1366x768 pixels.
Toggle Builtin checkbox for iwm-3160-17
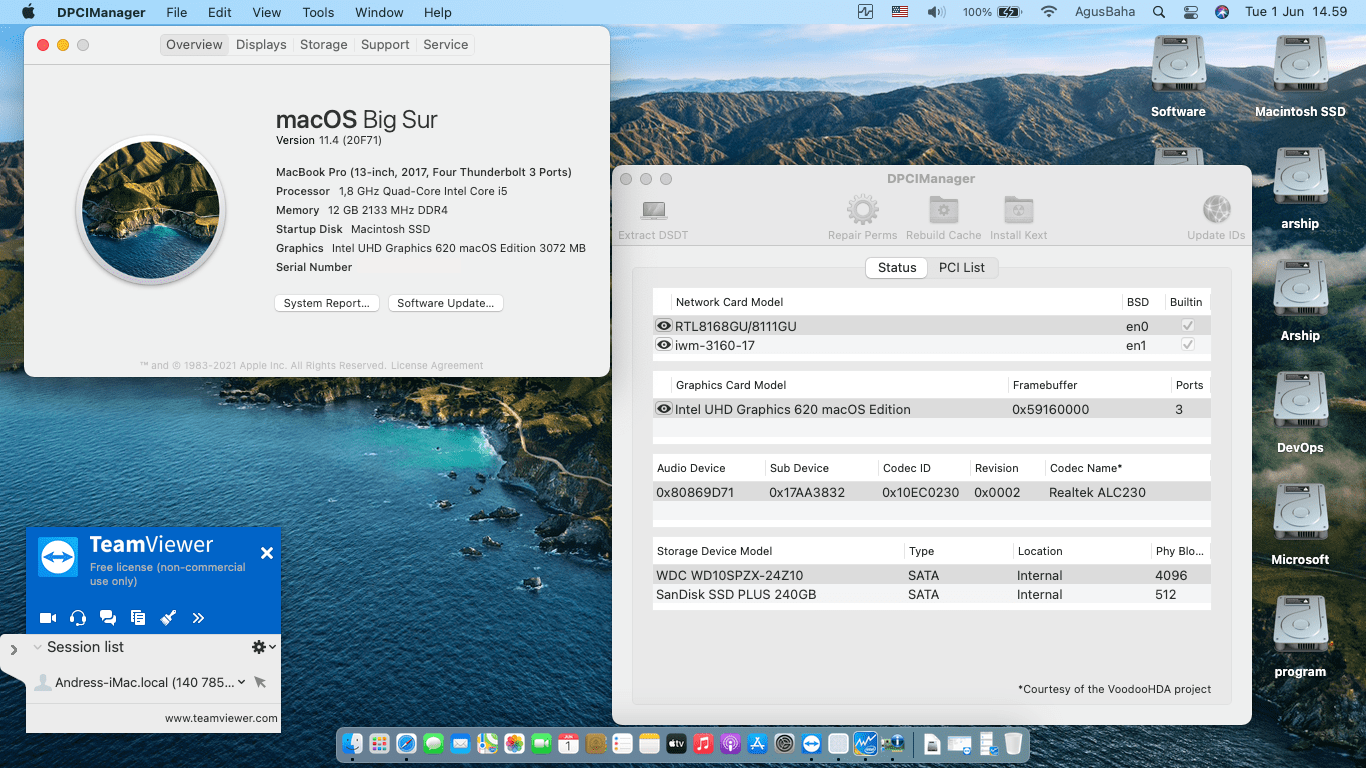[1188, 345]
